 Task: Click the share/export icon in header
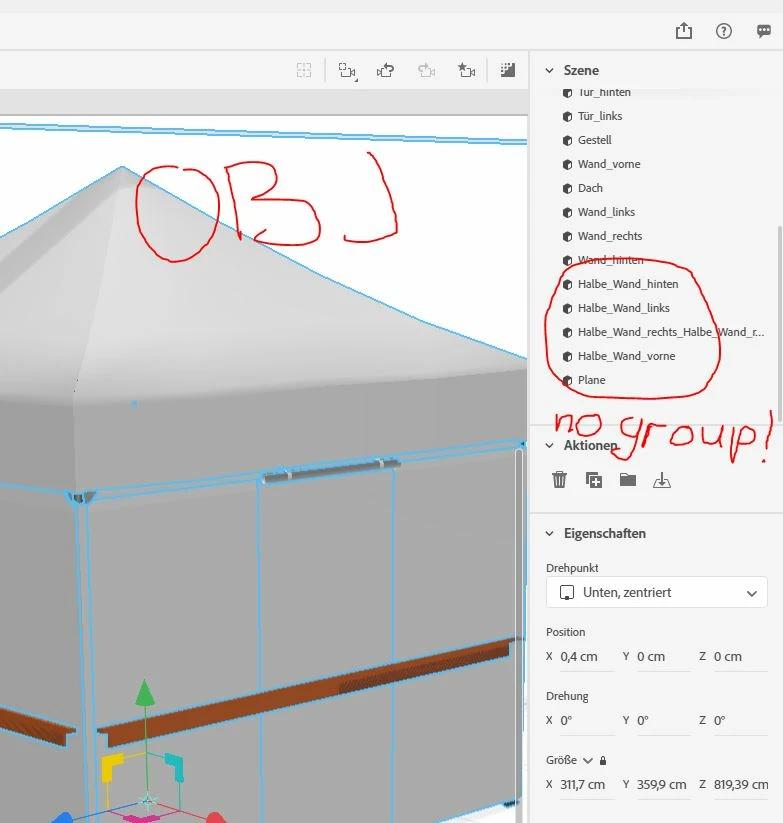click(683, 31)
